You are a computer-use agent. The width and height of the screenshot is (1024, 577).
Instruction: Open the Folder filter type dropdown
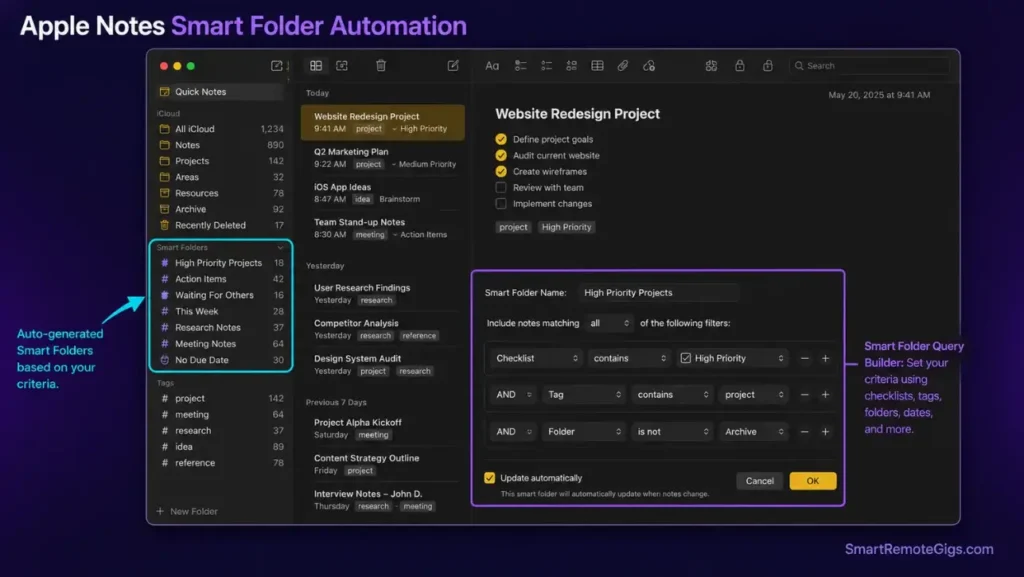coord(584,432)
